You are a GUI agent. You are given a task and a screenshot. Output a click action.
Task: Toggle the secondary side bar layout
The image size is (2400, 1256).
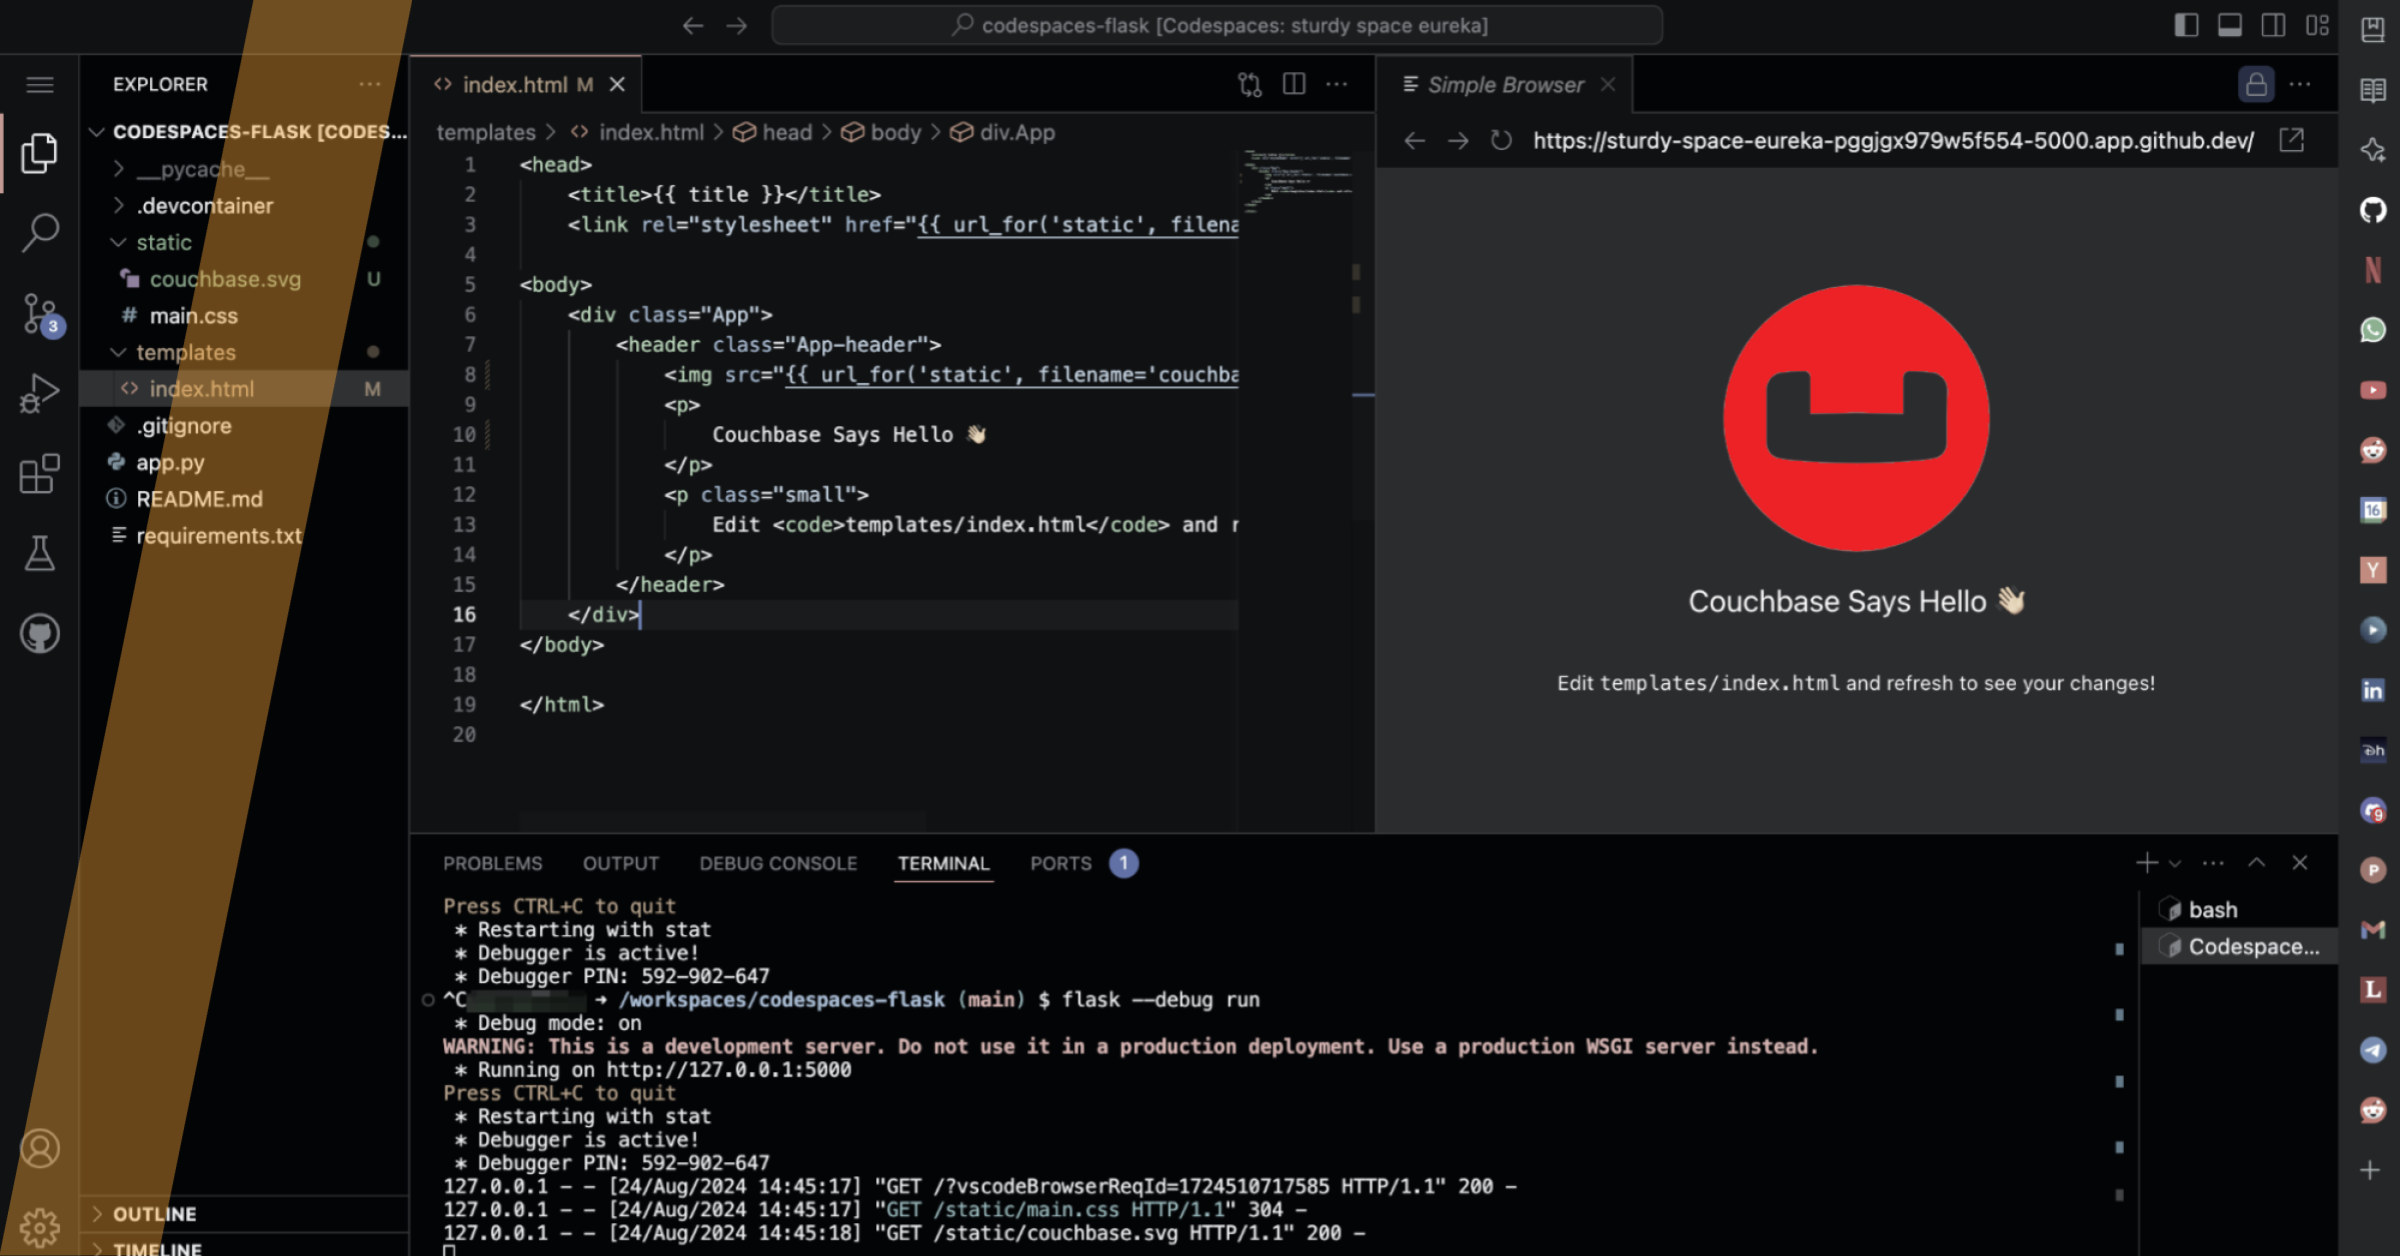pos(2273,26)
